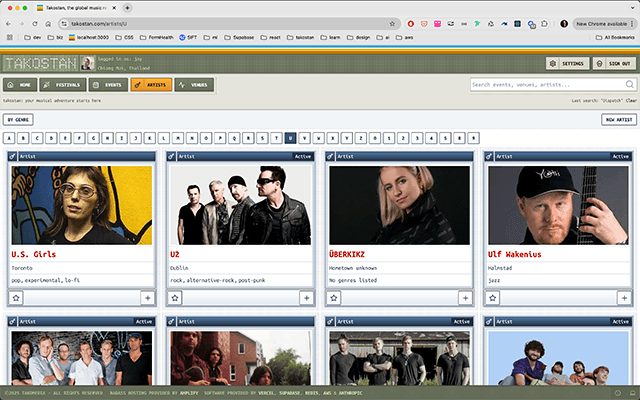
Task: Click the pink extension icon in toolbar
Action: [437, 24]
